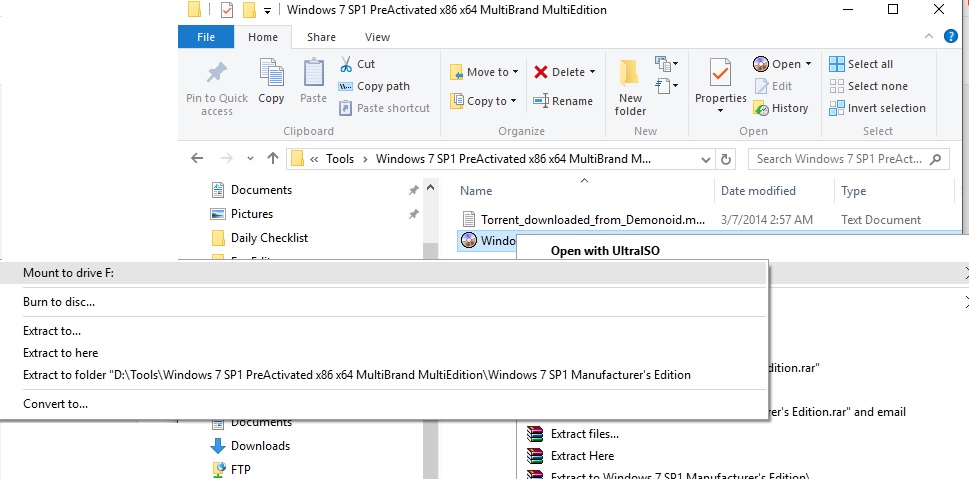
Task: Open Pictures in Quick access
Action: click(x=252, y=214)
